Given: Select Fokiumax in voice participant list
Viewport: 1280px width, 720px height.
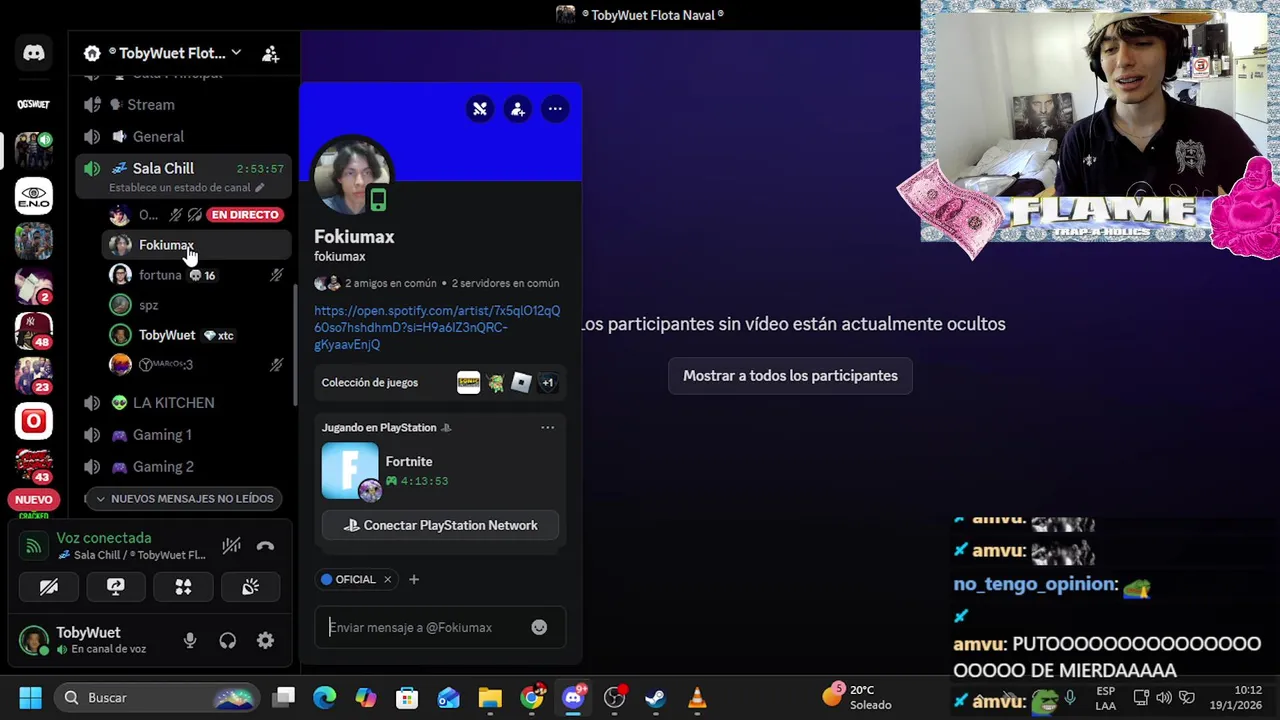Looking at the screenshot, I should pos(197,245).
